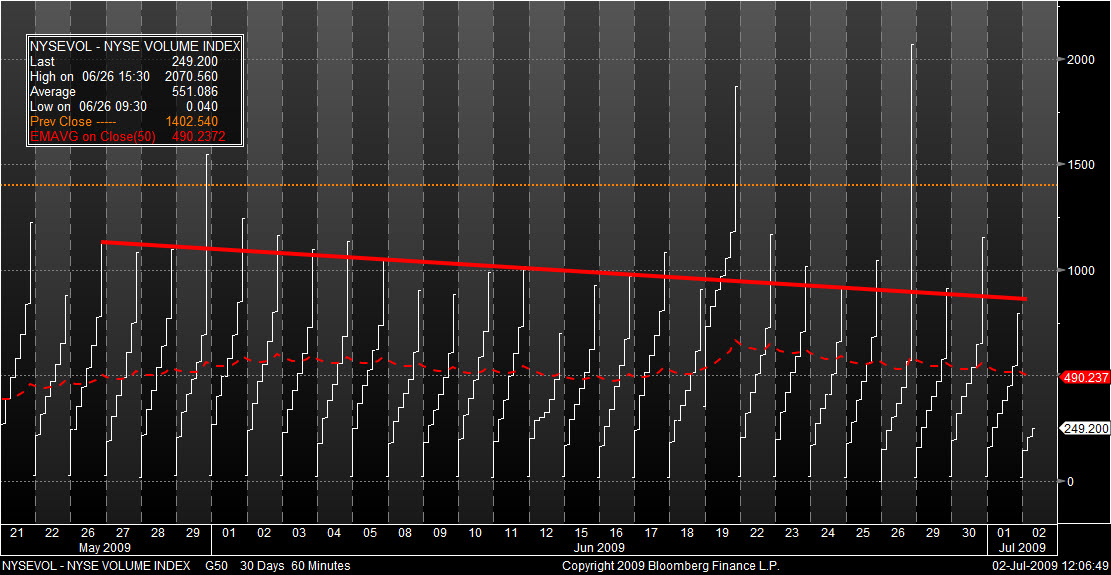Click the 0 label on the price axis
This screenshot has height=575, width=1111.
[1071, 482]
